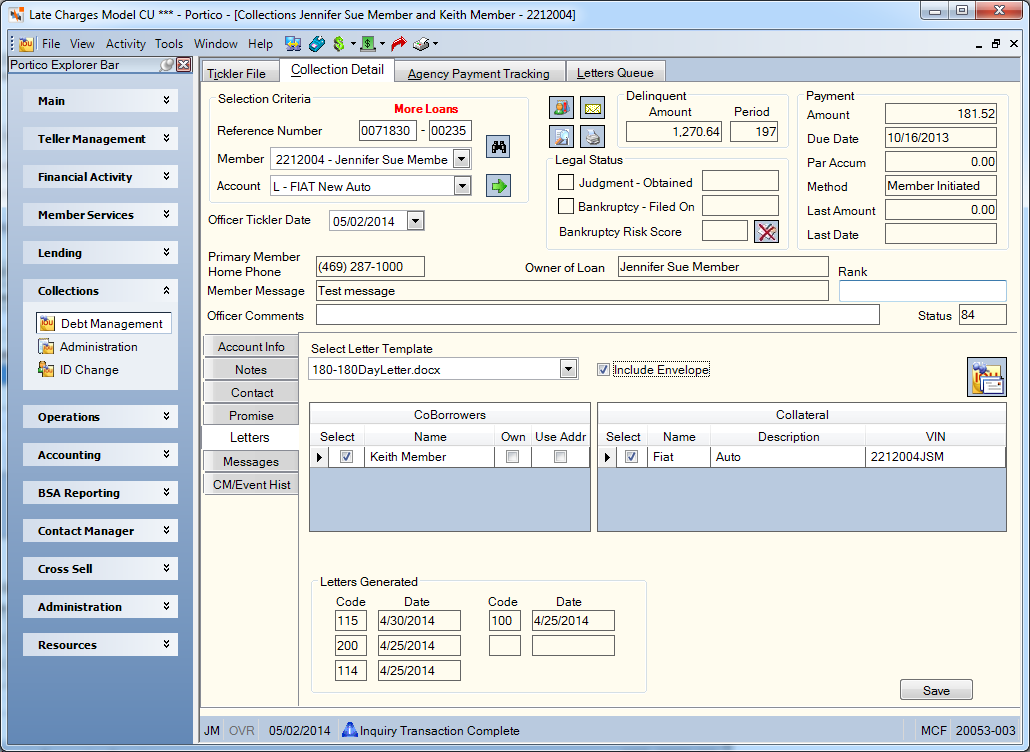This screenshot has width=1030, height=752.
Task: Click the red arrow toolbar icon
Action: (398, 44)
